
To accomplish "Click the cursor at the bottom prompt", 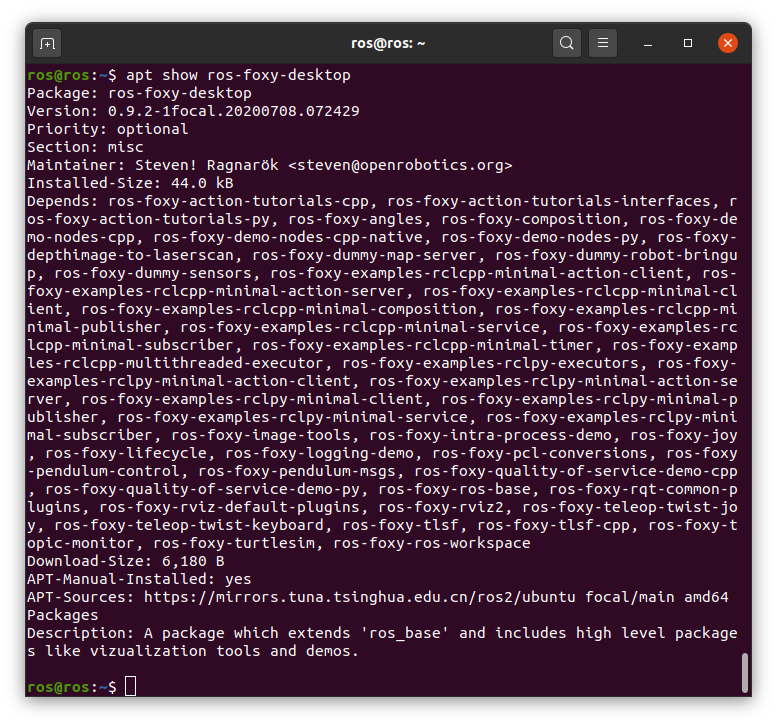I will point(130,686).
